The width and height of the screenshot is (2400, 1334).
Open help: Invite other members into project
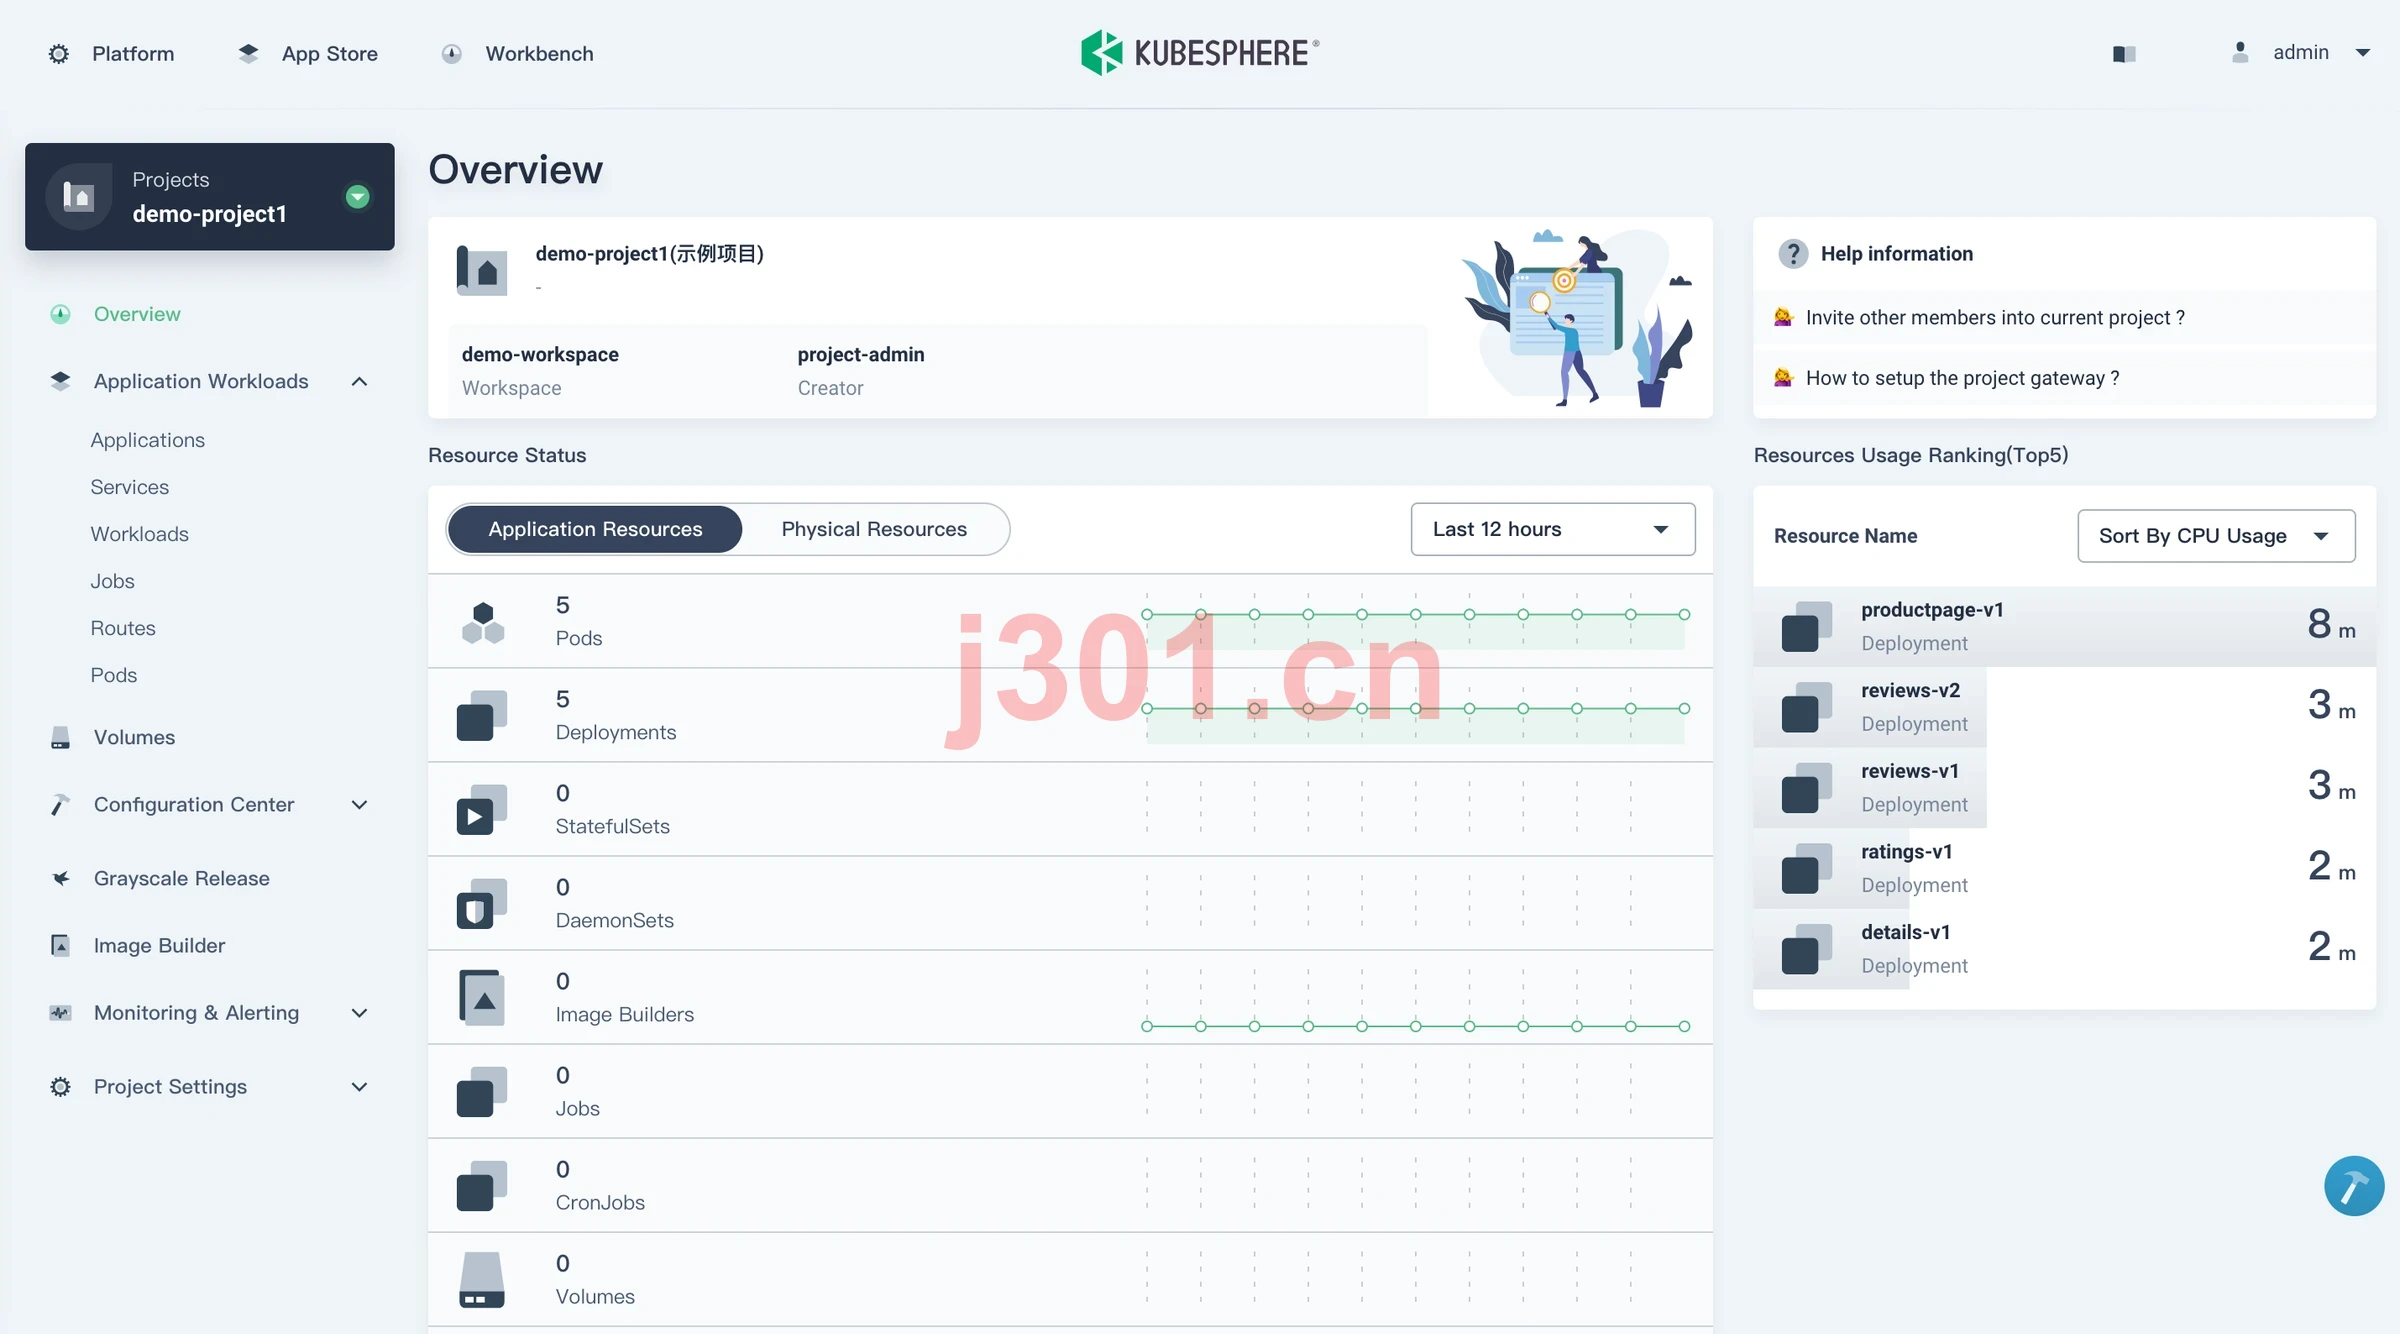pos(1994,318)
